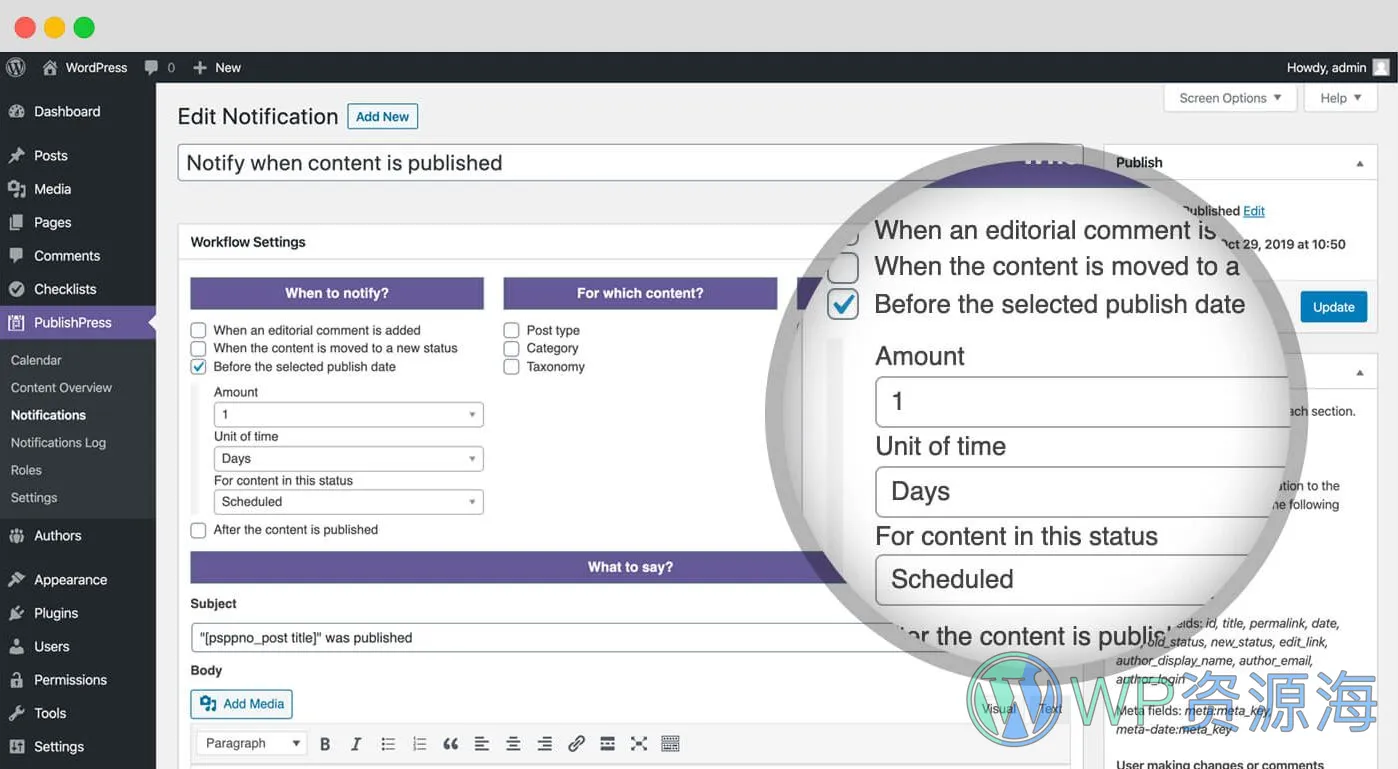
Task: Check 'After the content is published'
Action: coord(198,530)
